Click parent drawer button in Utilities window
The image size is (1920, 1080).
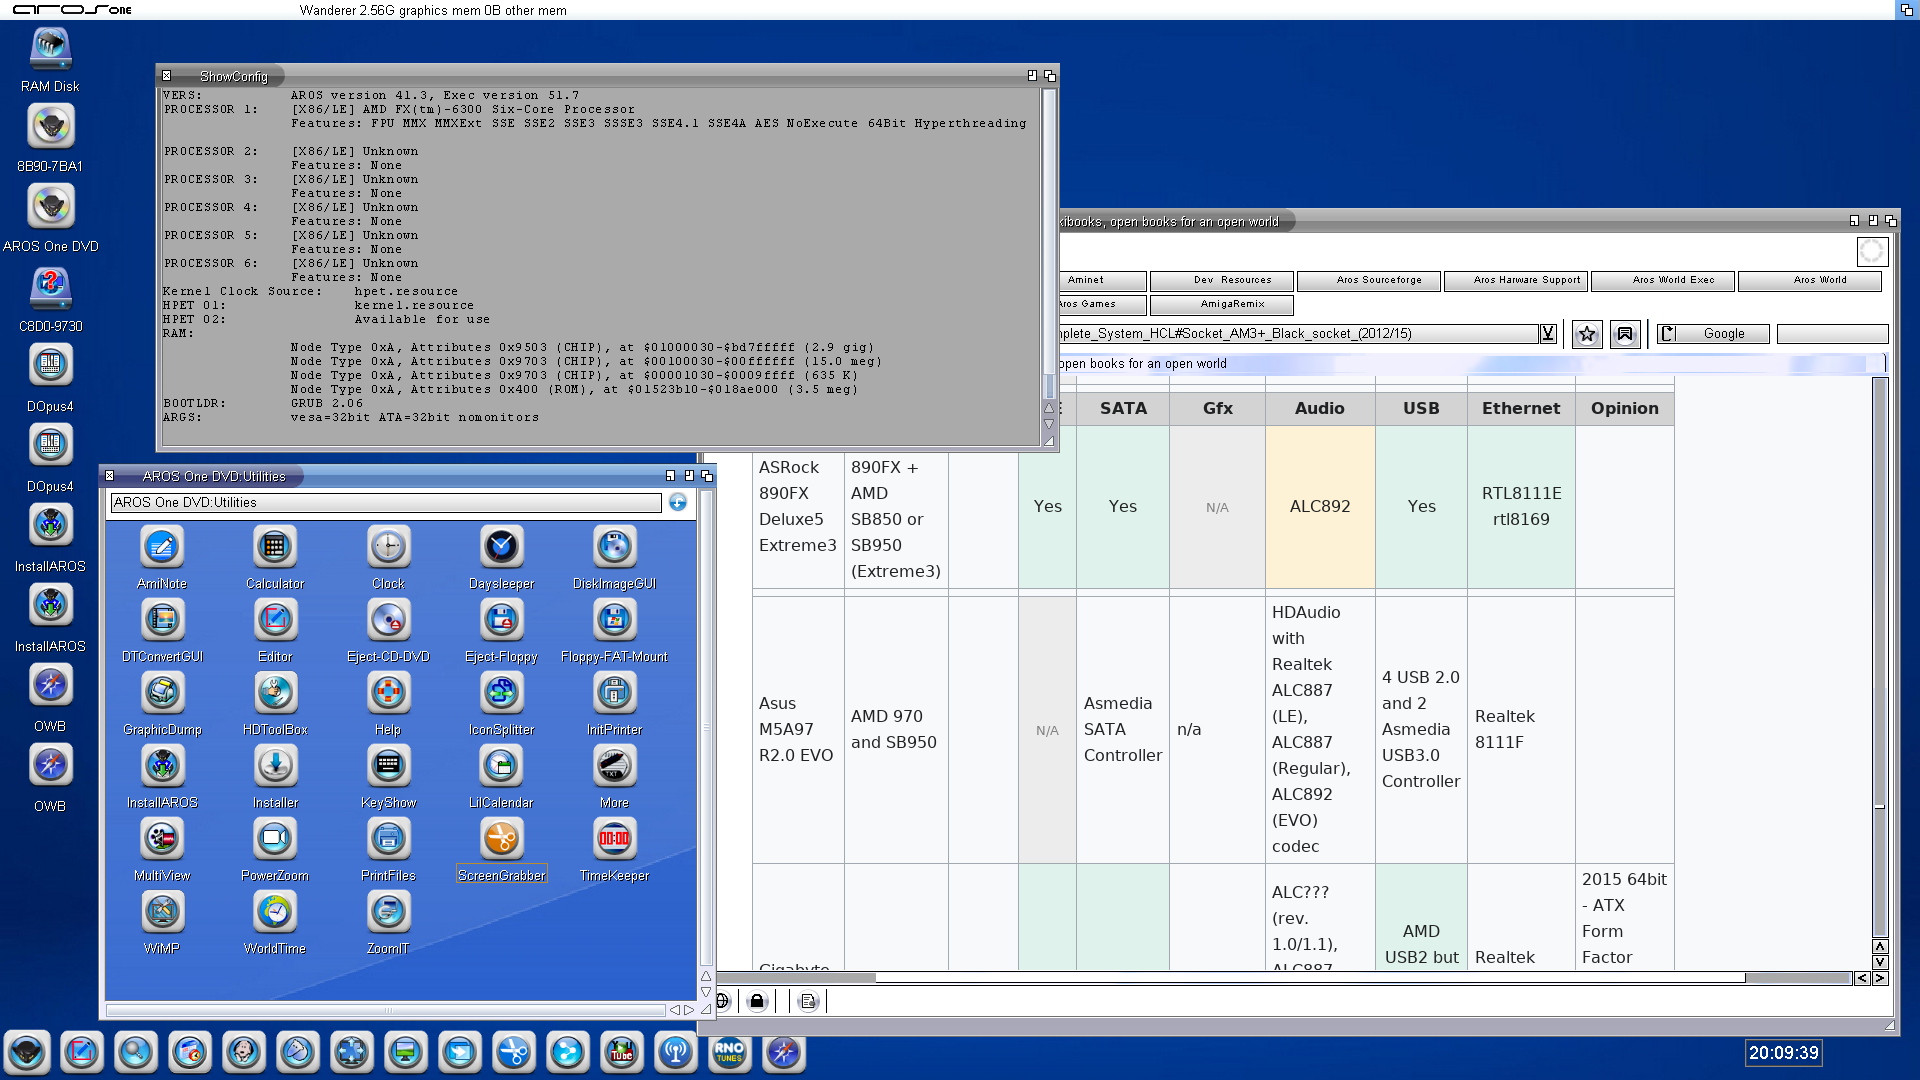(678, 502)
